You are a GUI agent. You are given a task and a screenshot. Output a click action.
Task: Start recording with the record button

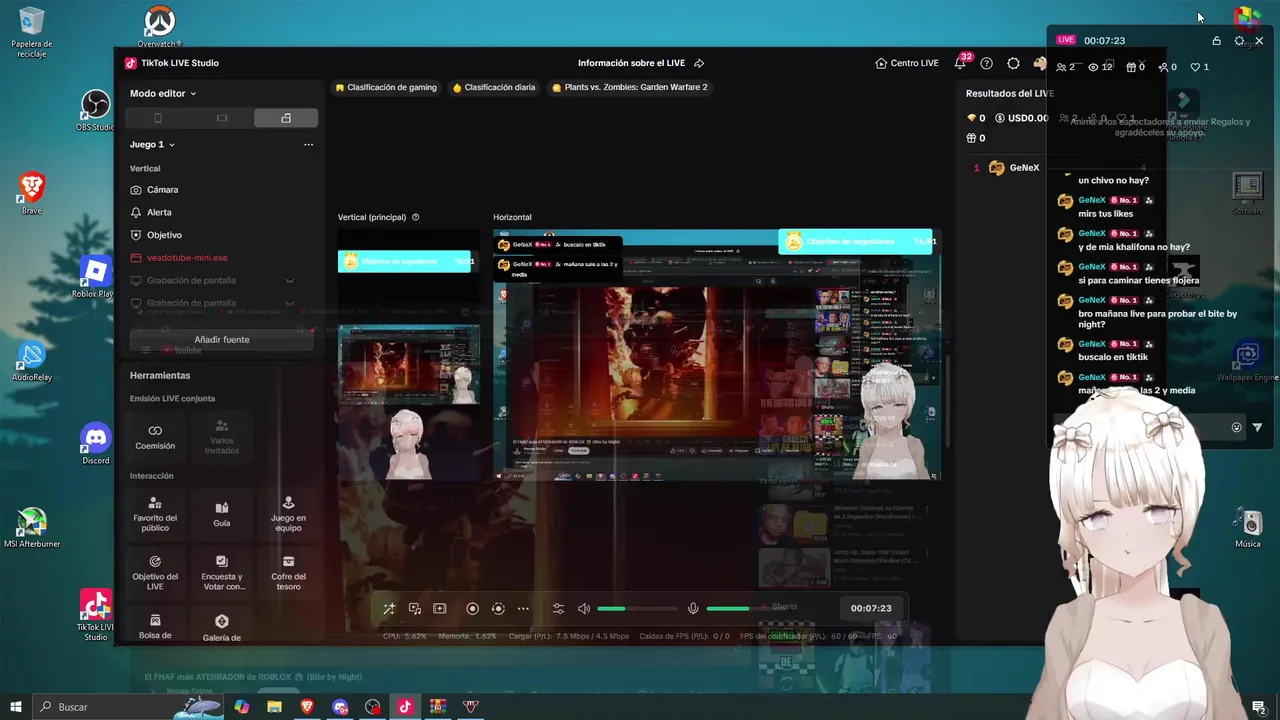tap(472, 608)
